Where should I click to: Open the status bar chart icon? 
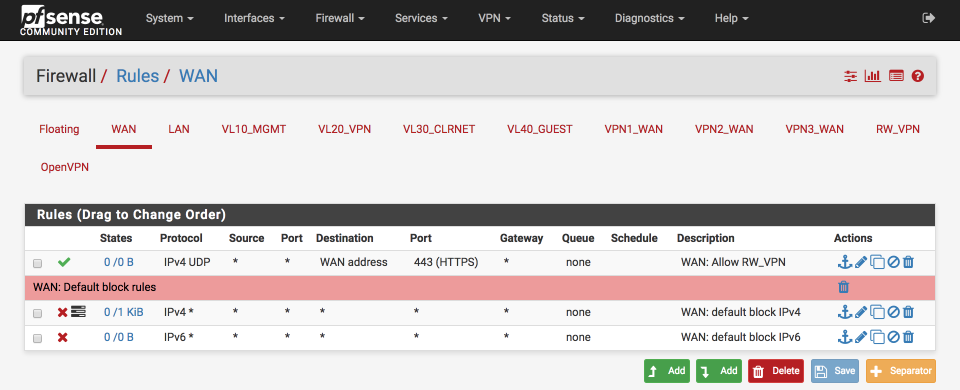tap(872, 77)
